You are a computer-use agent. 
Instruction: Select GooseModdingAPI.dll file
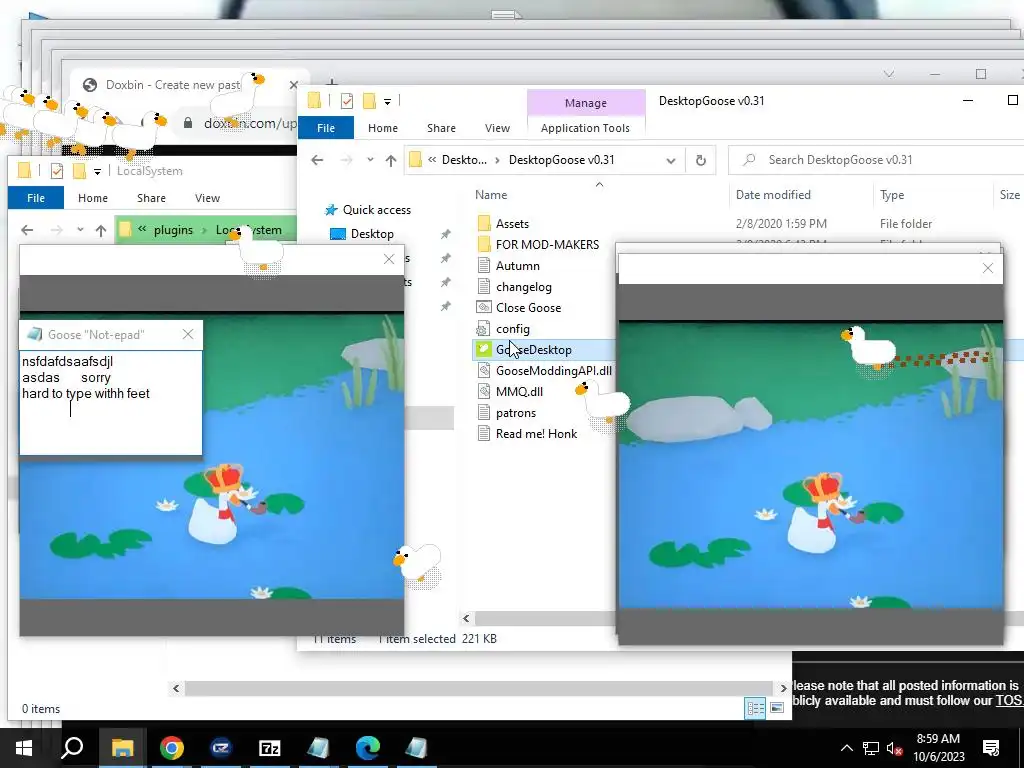coord(553,371)
